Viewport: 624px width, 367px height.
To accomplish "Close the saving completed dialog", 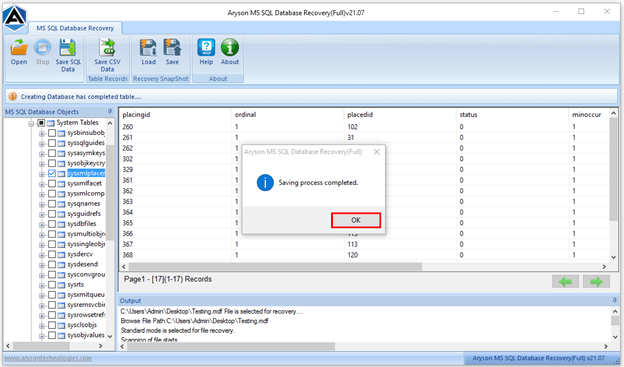I will coord(376,152).
